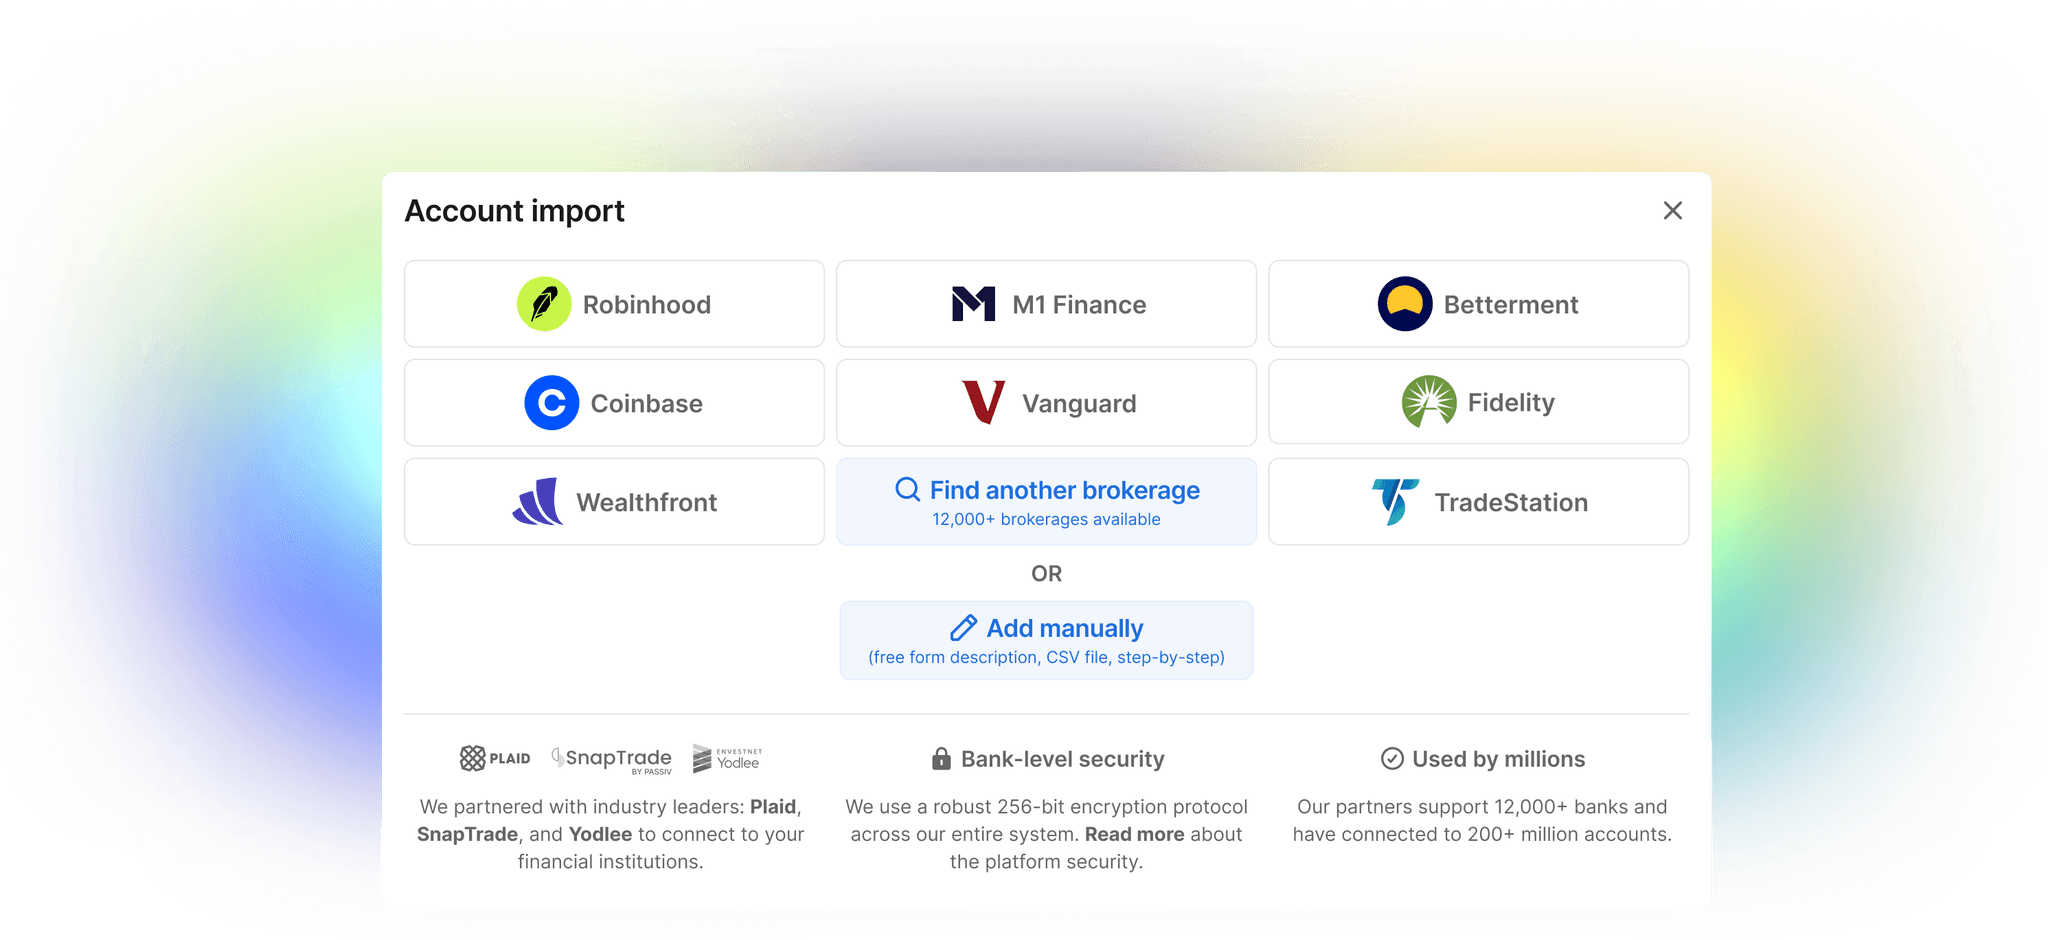Click the Used by millions heading text
The image size is (2048, 940).
[x=1498, y=760]
